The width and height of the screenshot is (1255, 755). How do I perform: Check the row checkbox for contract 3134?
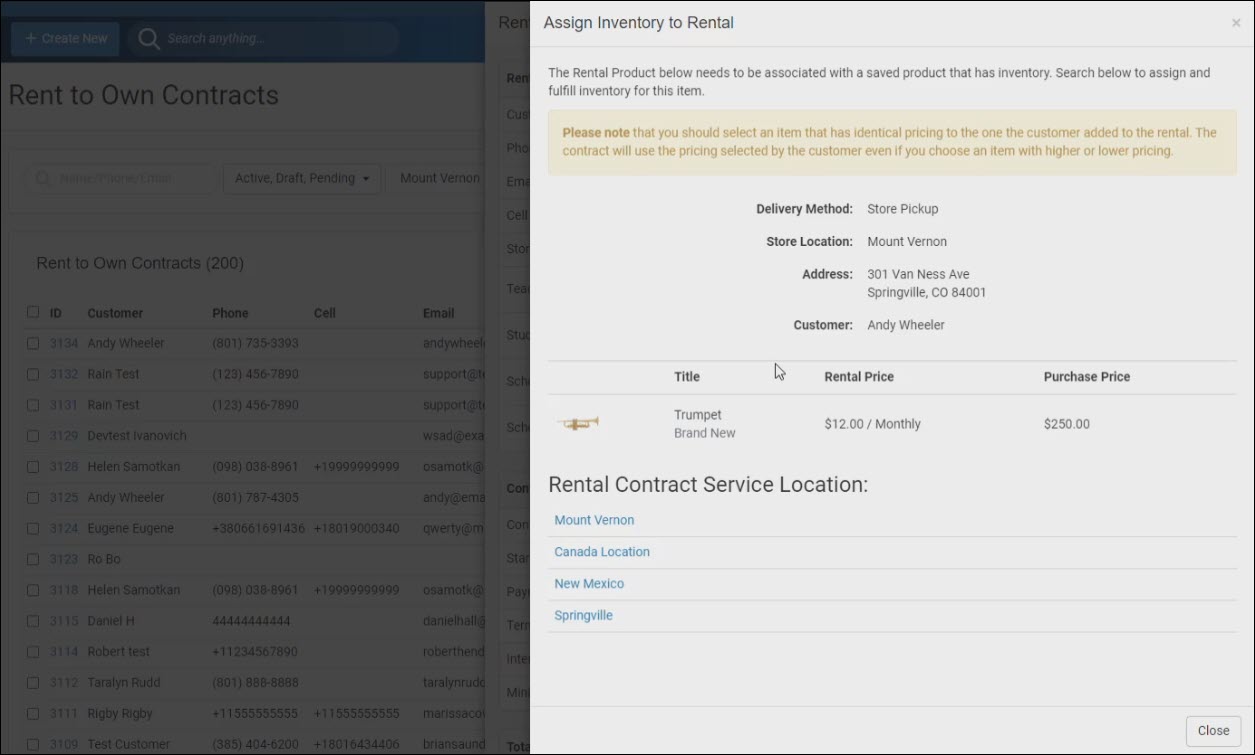click(x=33, y=343)
